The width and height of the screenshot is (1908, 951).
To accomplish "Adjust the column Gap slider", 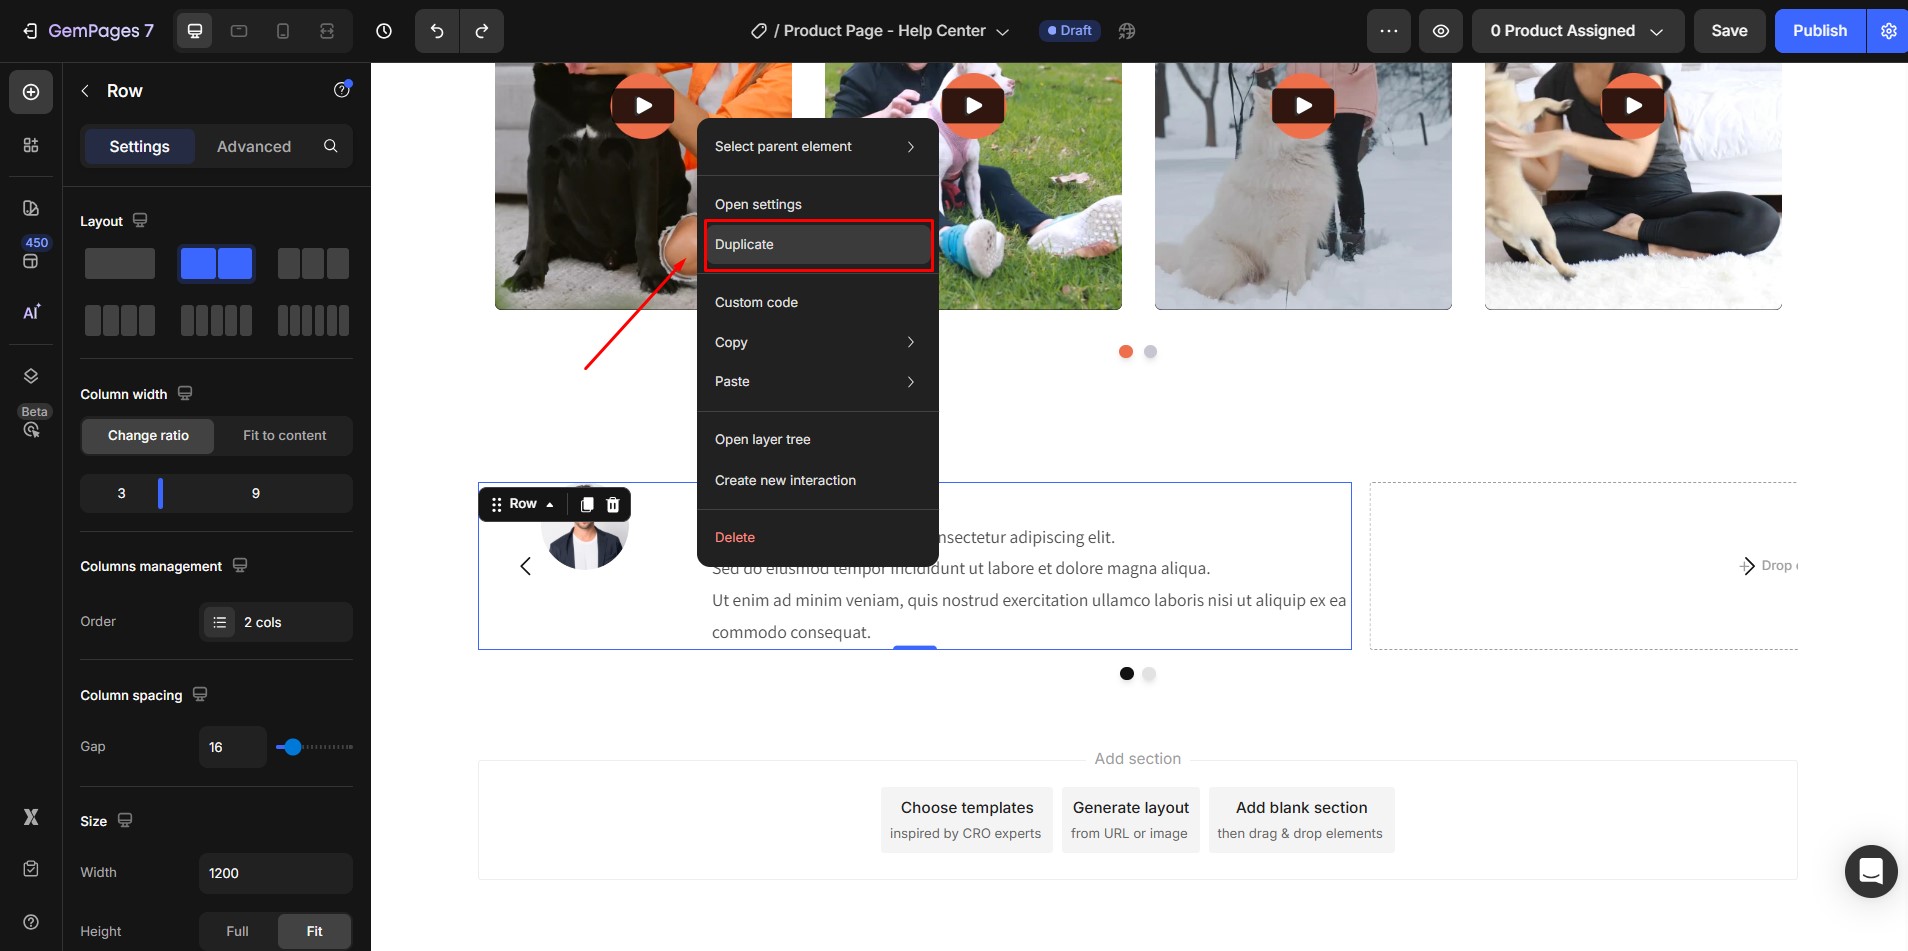I will point(292,747).
